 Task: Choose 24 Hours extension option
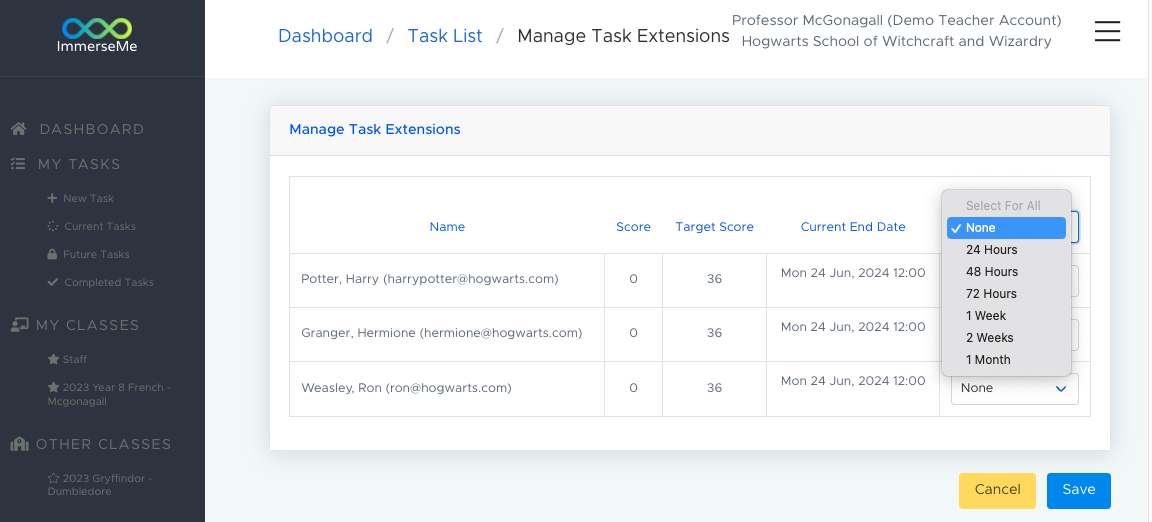coord(1007,250)
